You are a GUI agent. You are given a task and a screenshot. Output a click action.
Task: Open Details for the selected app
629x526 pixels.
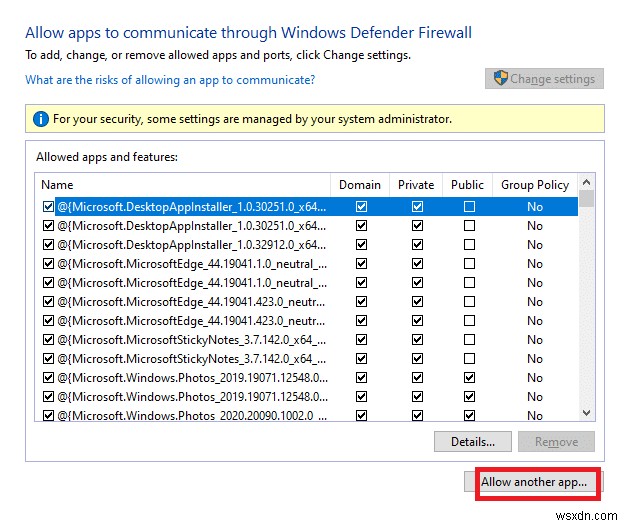coord(473,442)
